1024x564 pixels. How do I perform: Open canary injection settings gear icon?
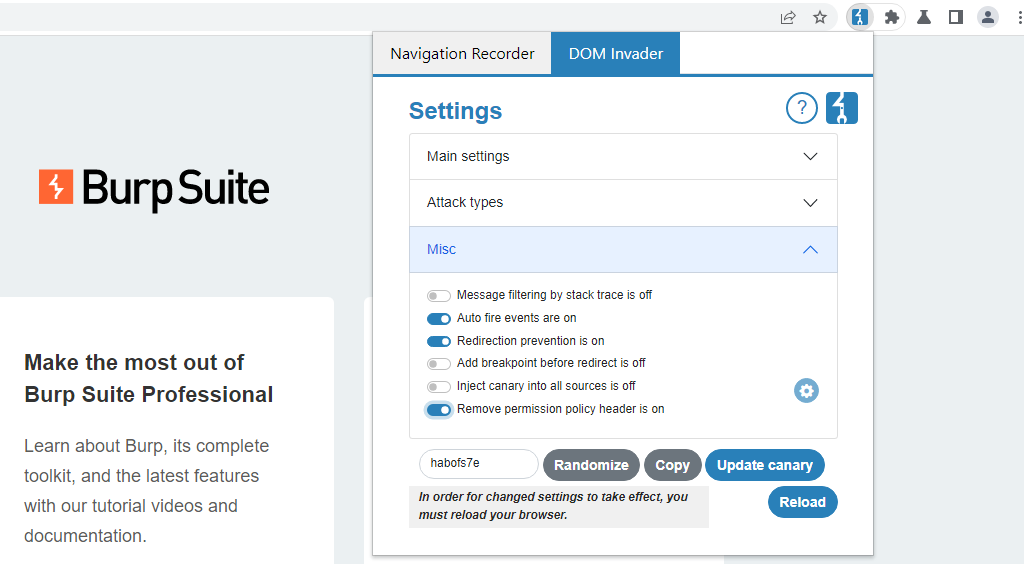tap(806, 391)
